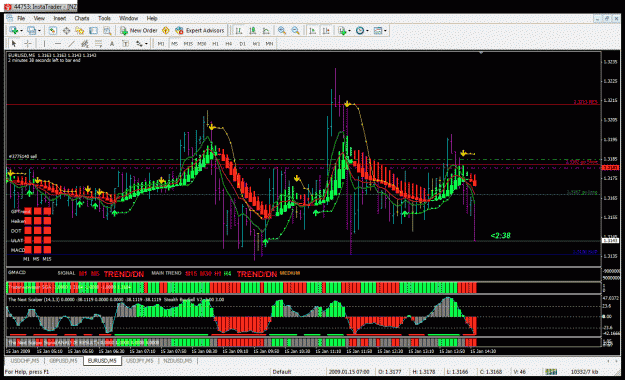This screenshot has width=625, height=380.
Task: Draw a vertical line tool
Action: click(x=44, y=43)
